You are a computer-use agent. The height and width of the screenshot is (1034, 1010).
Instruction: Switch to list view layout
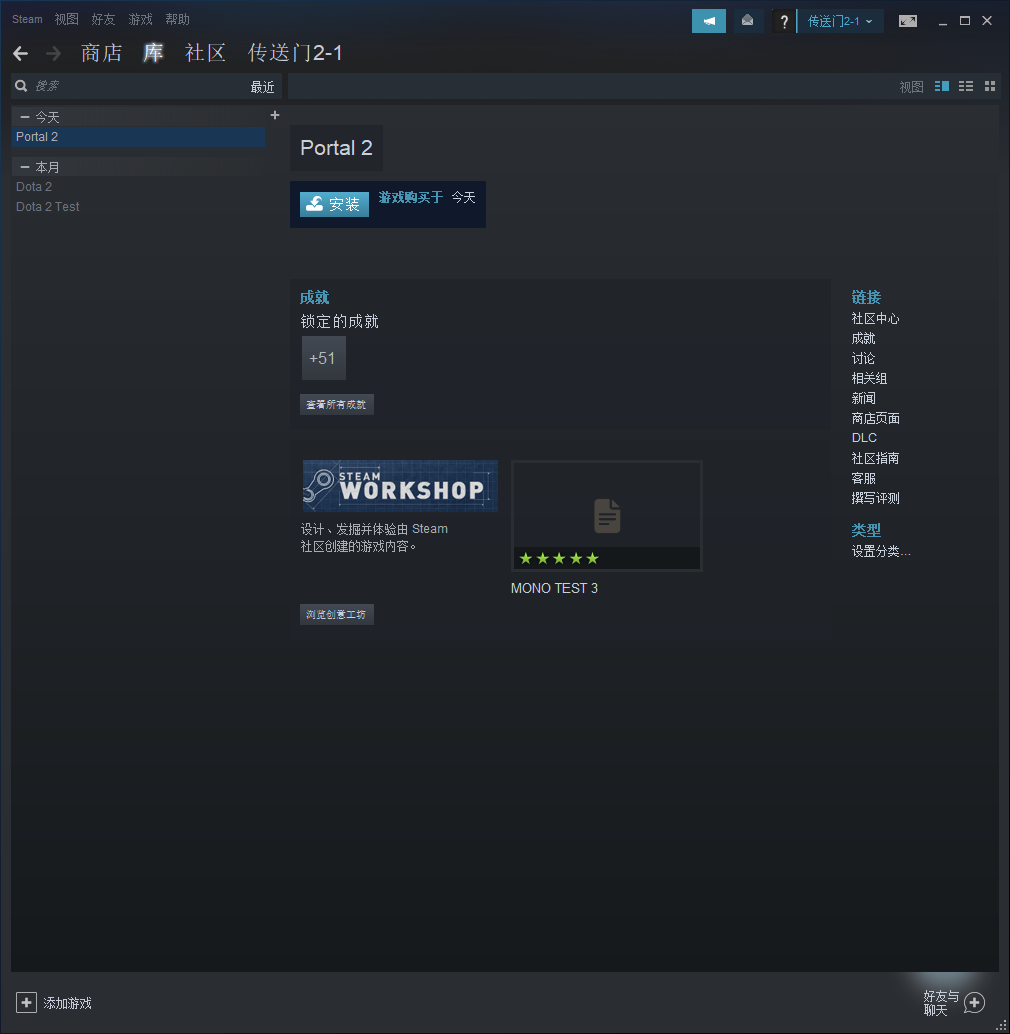coord(966,86)
